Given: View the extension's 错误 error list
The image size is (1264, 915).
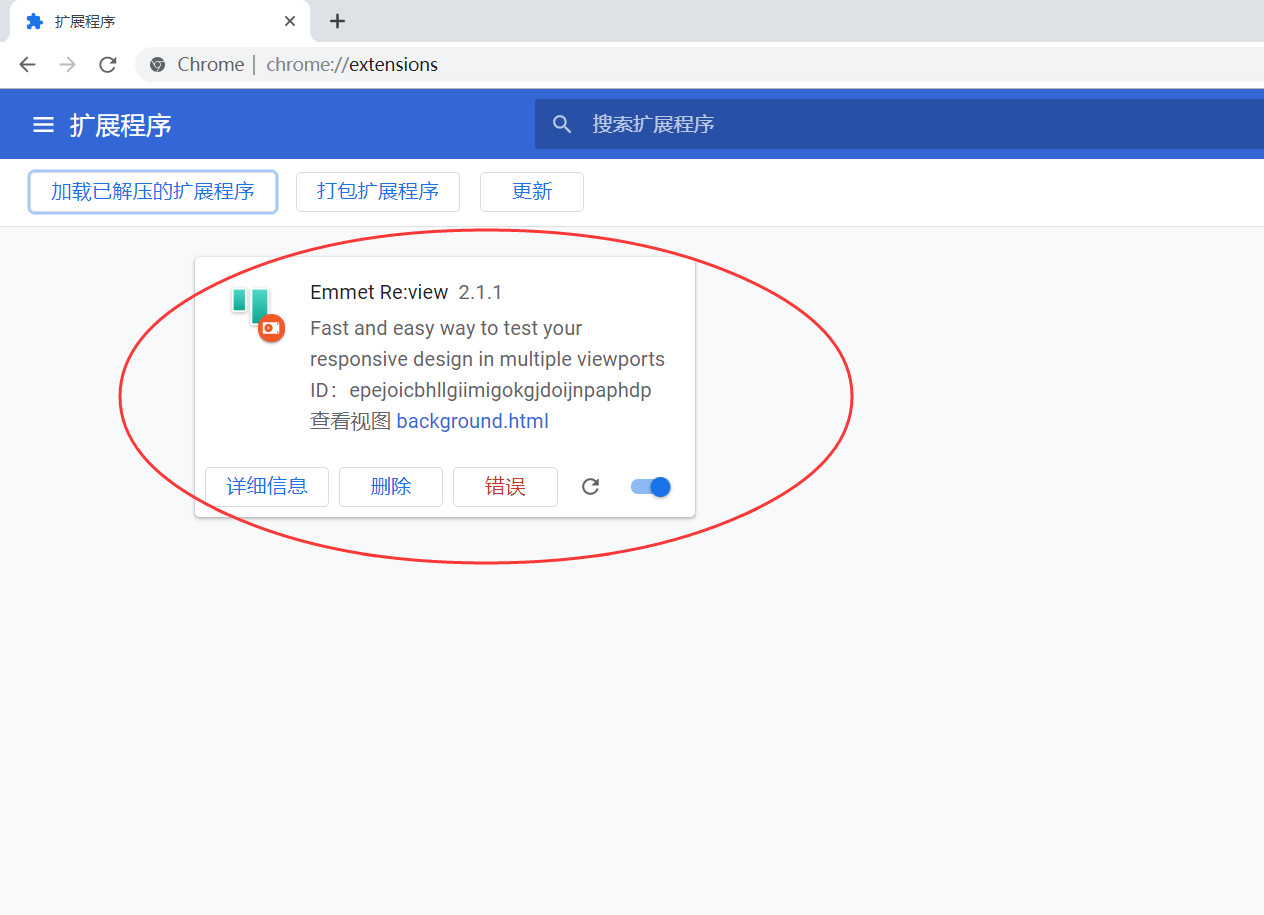Looking at the screenshot, I should coord(505,486).
